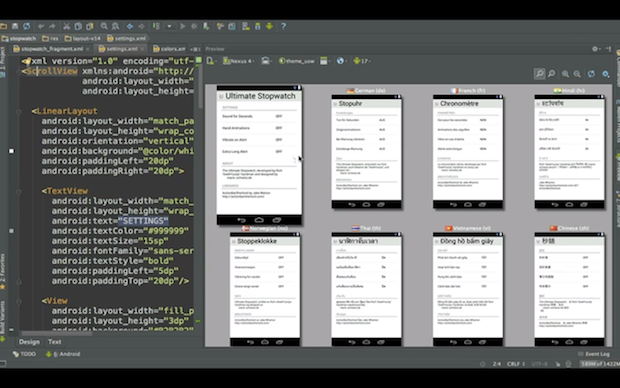Click the Make Project icon
This screenshot has height=388, width=620.
(156, 26)
